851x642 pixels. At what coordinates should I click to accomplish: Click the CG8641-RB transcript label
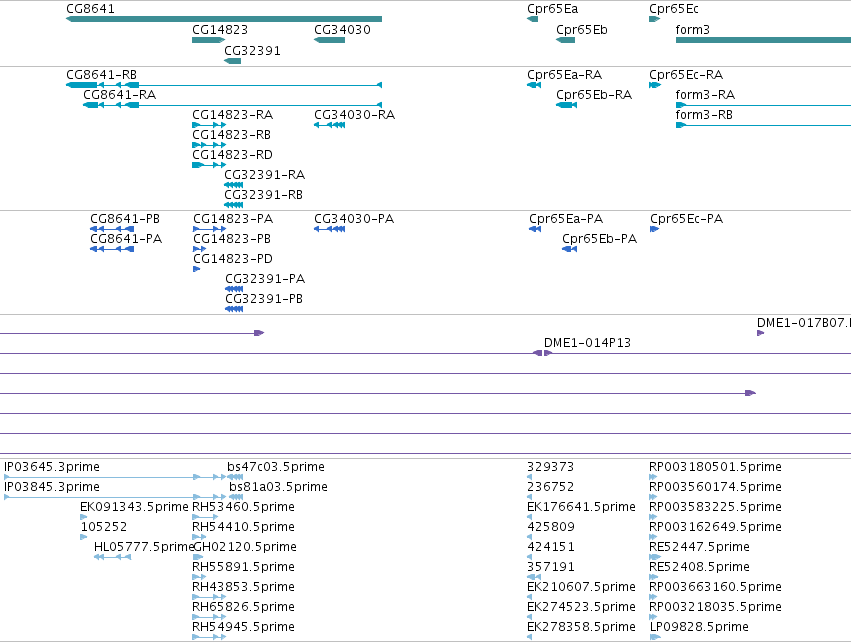click(x=101, y=75)
